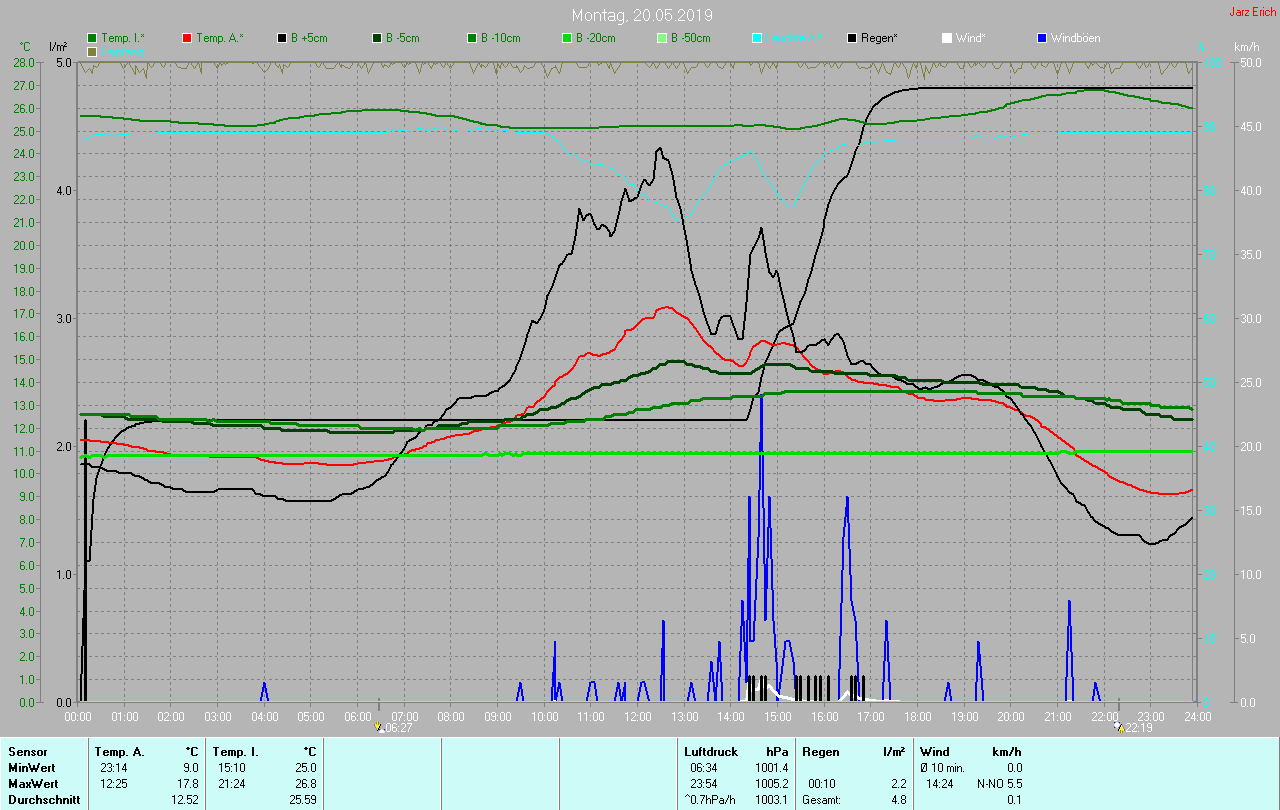Click the black Regen legend square
This screenshot has height=810, width=1280.
coord(852,38)
